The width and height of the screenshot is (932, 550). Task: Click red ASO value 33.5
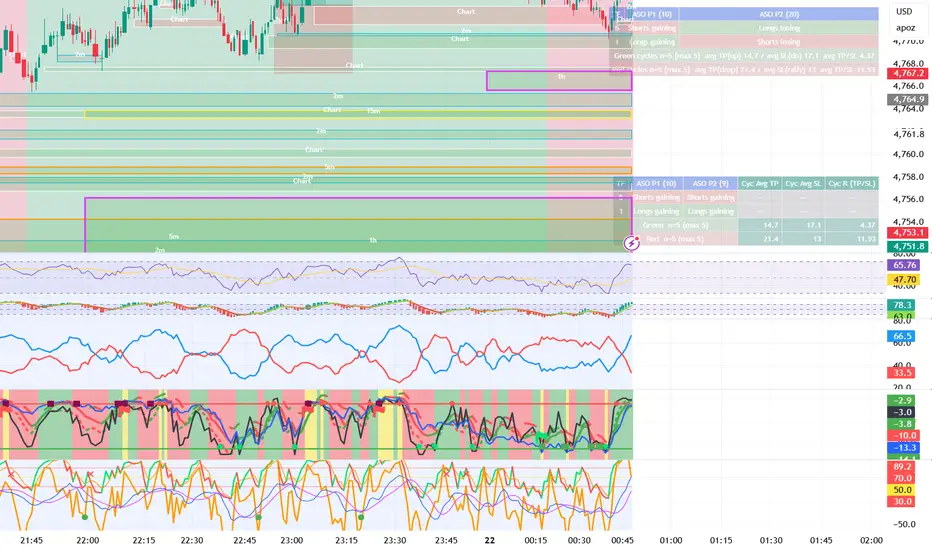[902, 373]
